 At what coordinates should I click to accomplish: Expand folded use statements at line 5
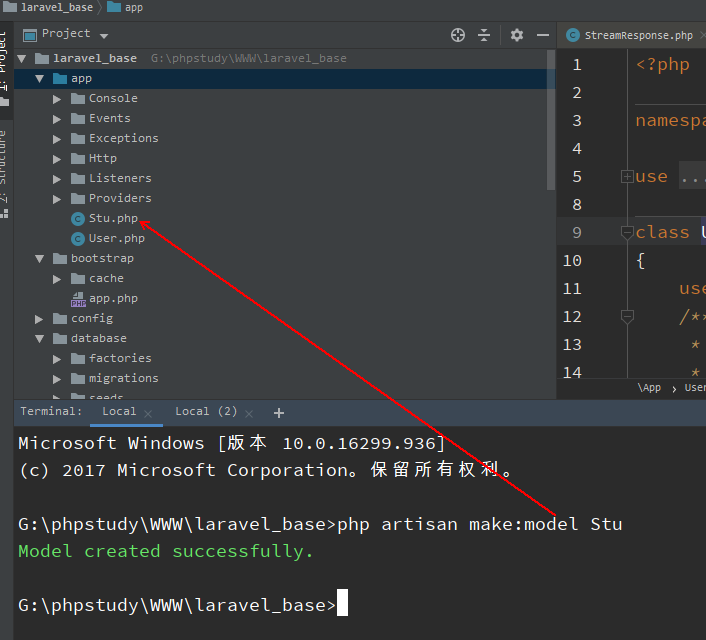click(x=627, y=176)
